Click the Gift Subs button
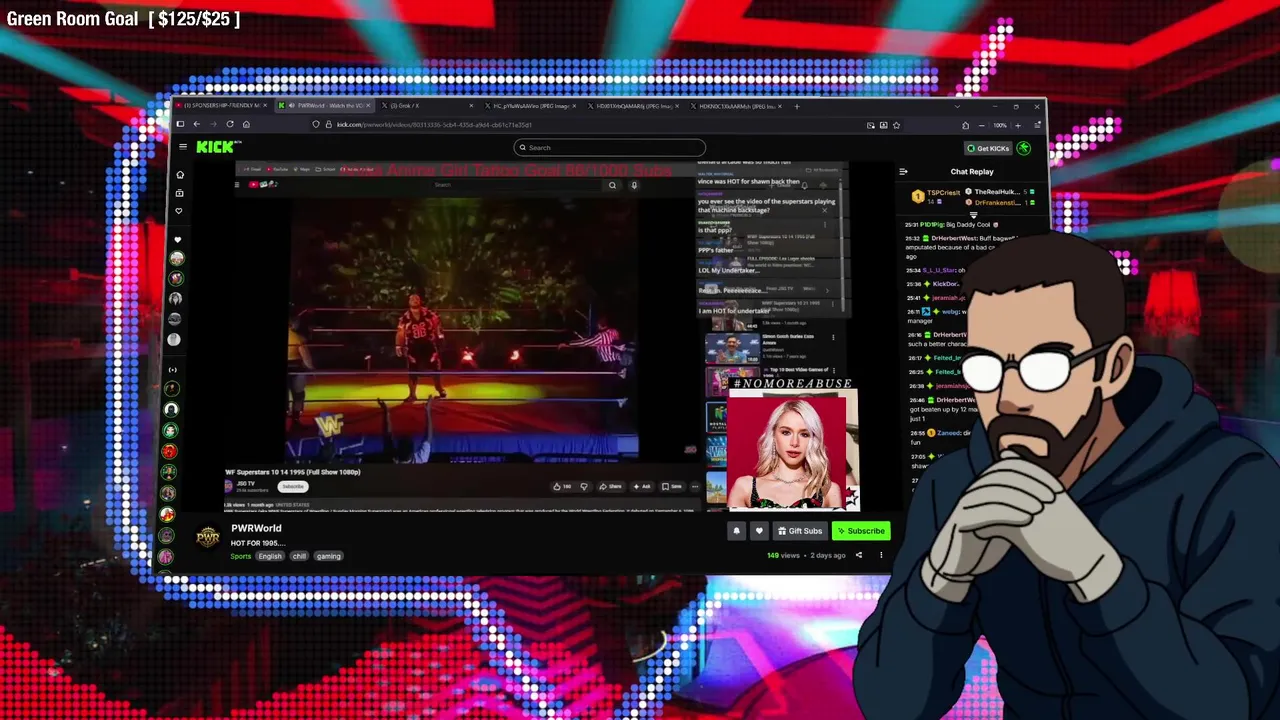1280x720 pixels. point(799,531)
